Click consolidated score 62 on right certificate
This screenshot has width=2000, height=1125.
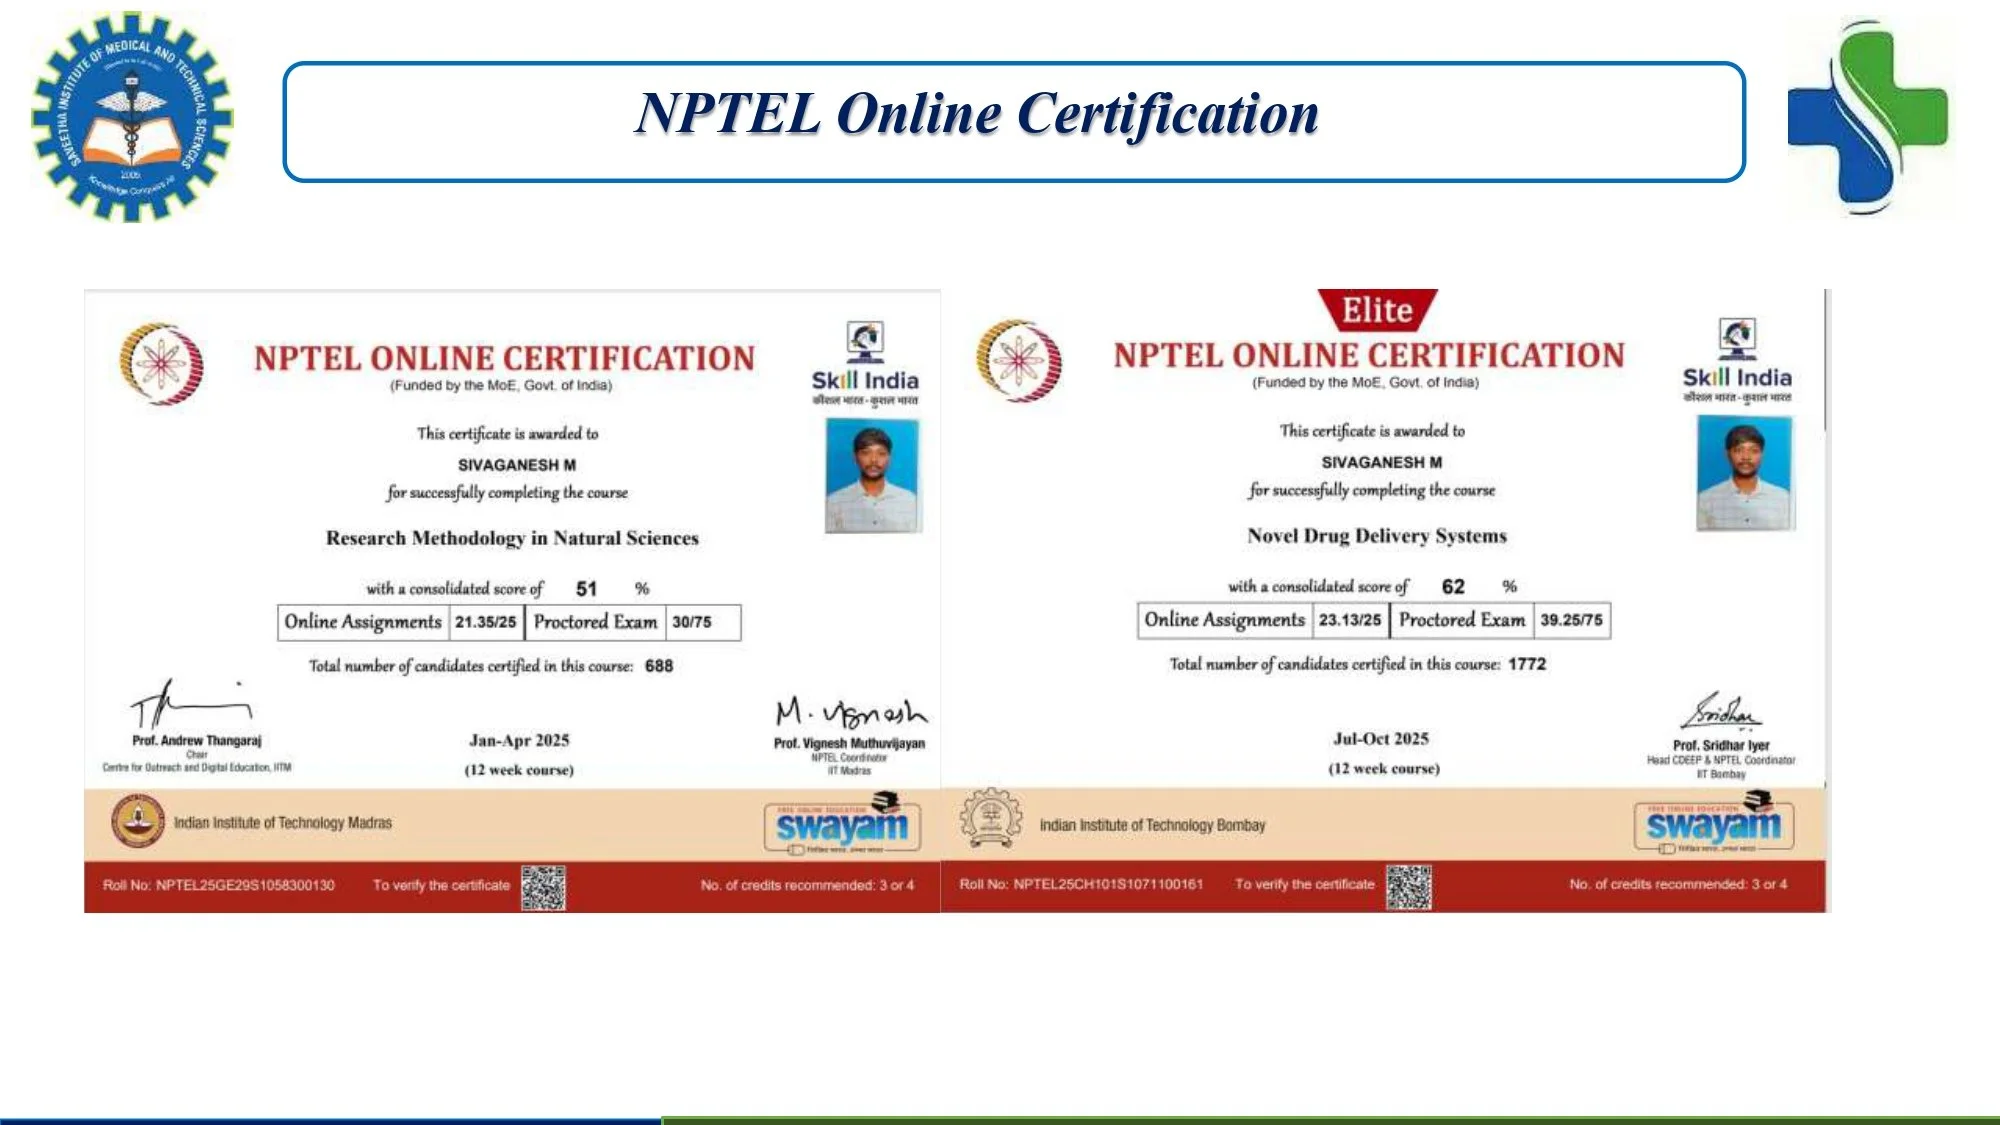tap(1453, 587)
